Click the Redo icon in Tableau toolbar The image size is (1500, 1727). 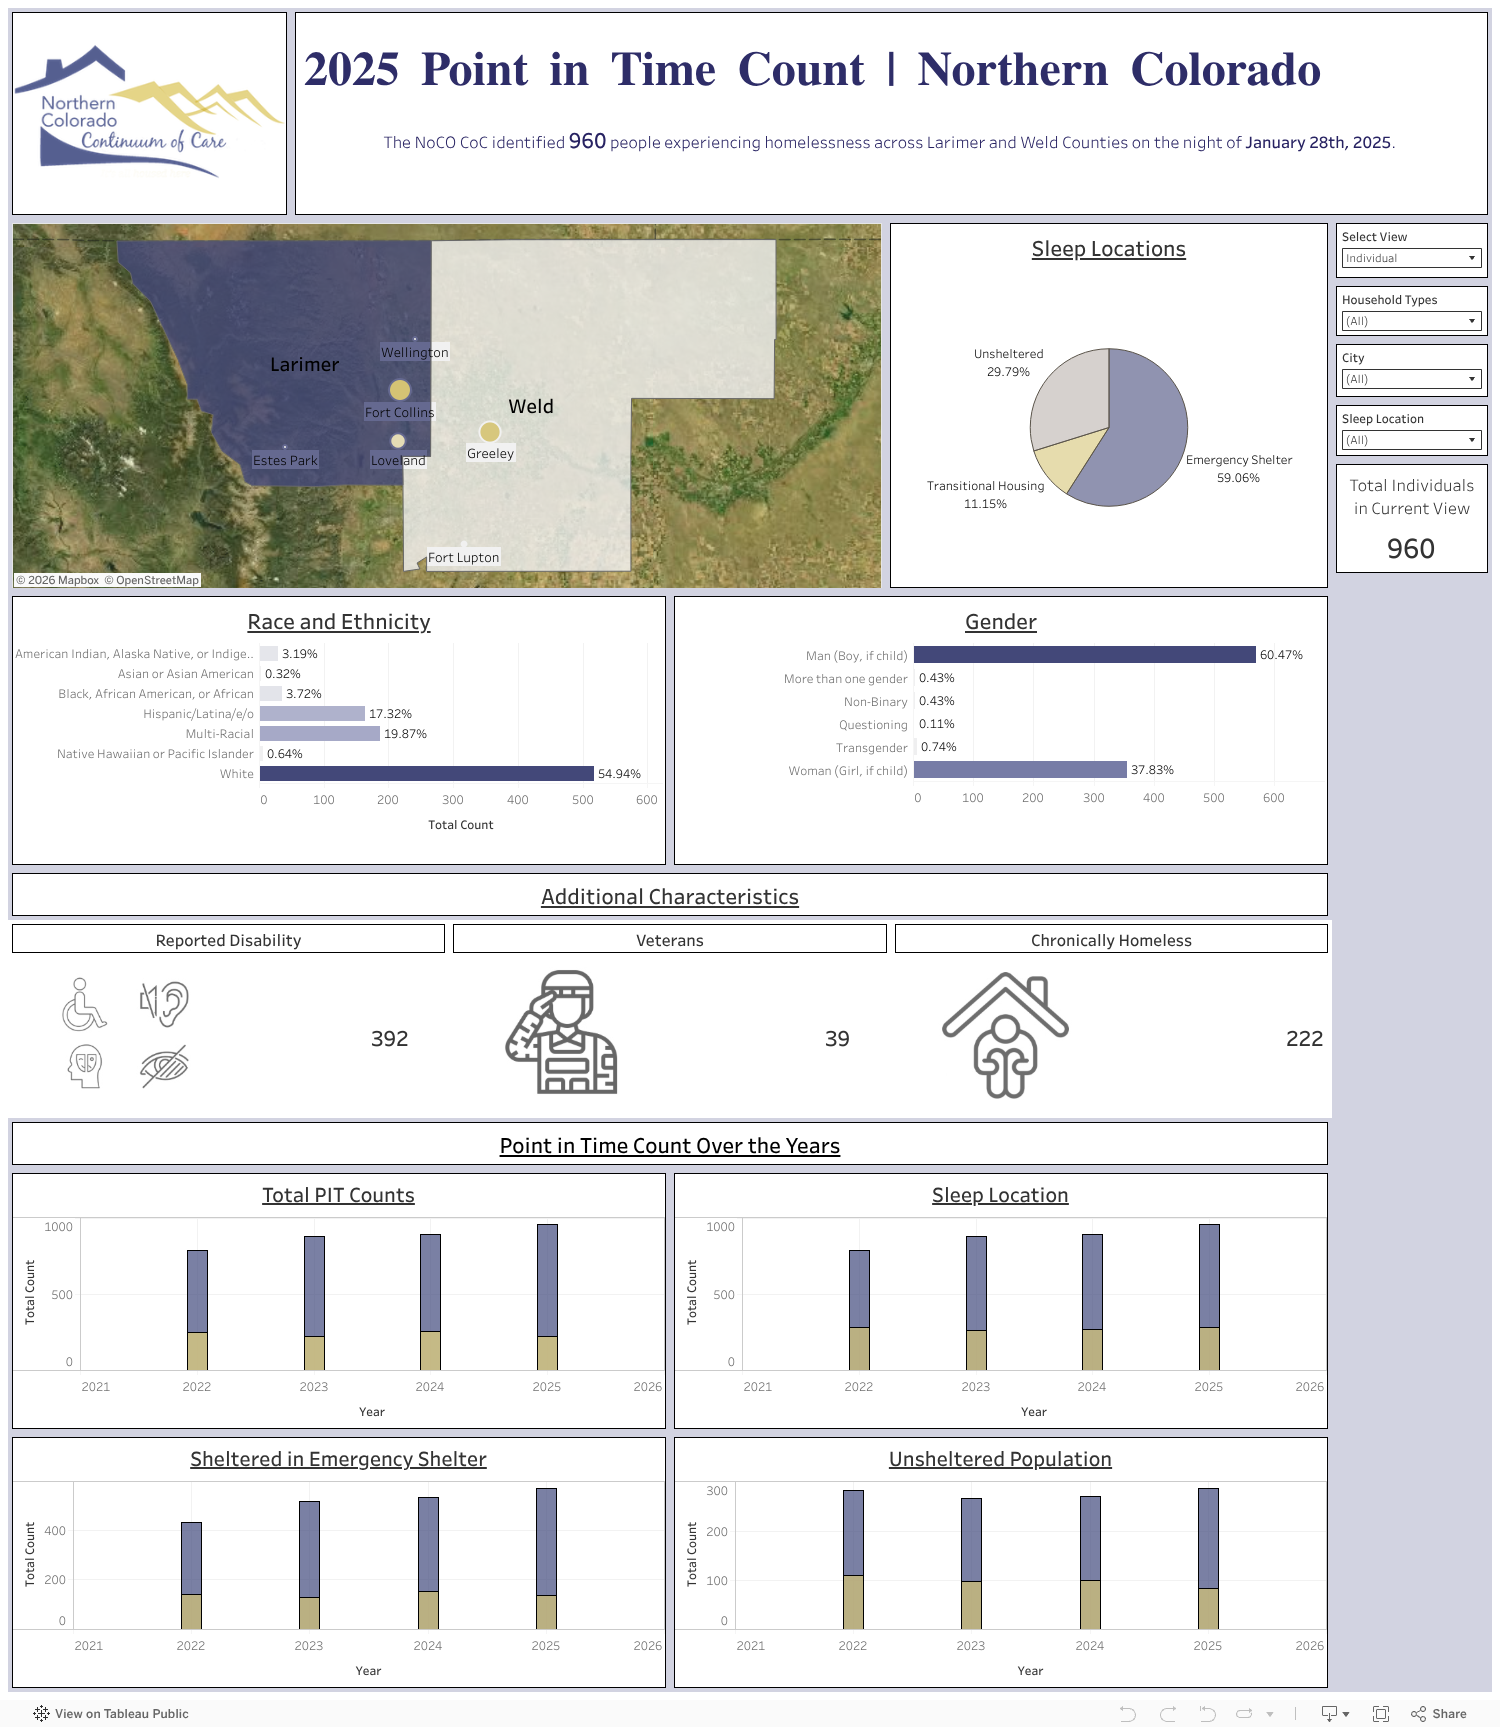(1167, 1714)
